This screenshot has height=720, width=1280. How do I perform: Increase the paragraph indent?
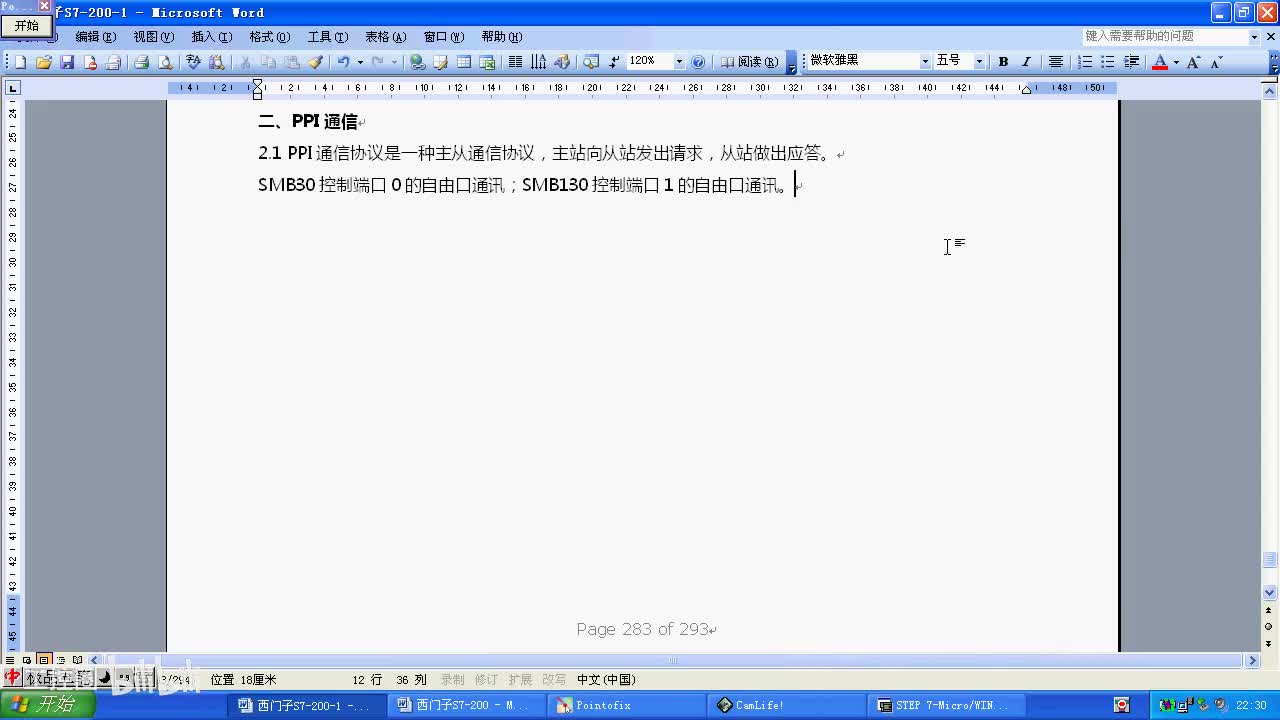[1132, 62]
